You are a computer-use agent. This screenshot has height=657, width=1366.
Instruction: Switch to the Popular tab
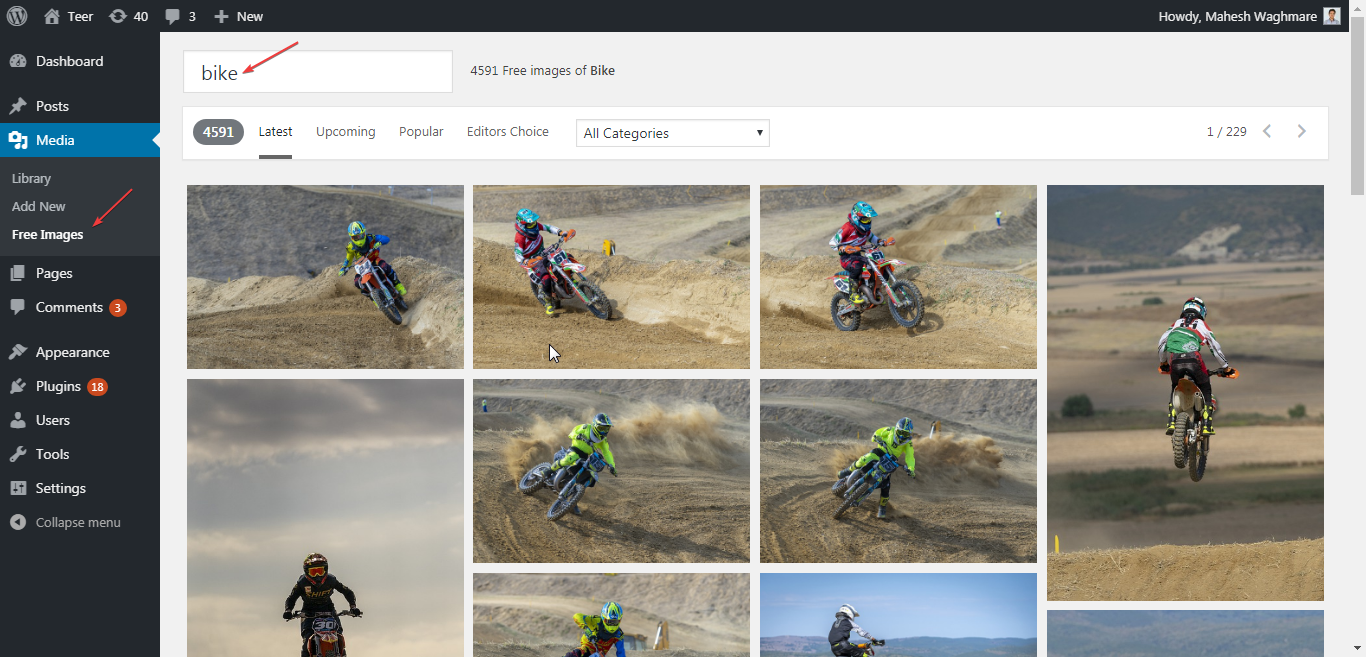[421, 131]
